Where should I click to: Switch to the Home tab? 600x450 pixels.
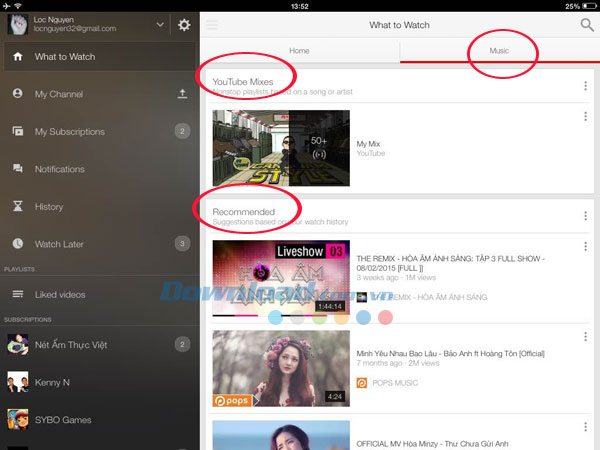299,51
